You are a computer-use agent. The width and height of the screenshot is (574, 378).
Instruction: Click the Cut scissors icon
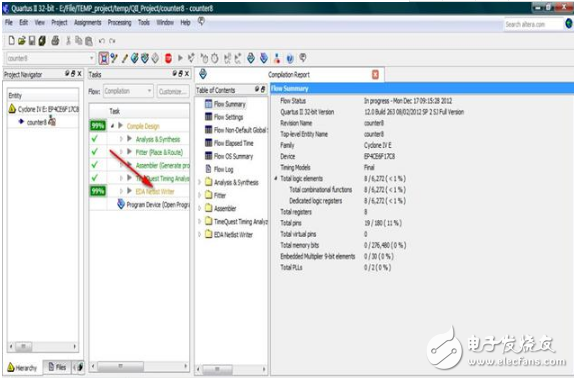coord(68,40)
